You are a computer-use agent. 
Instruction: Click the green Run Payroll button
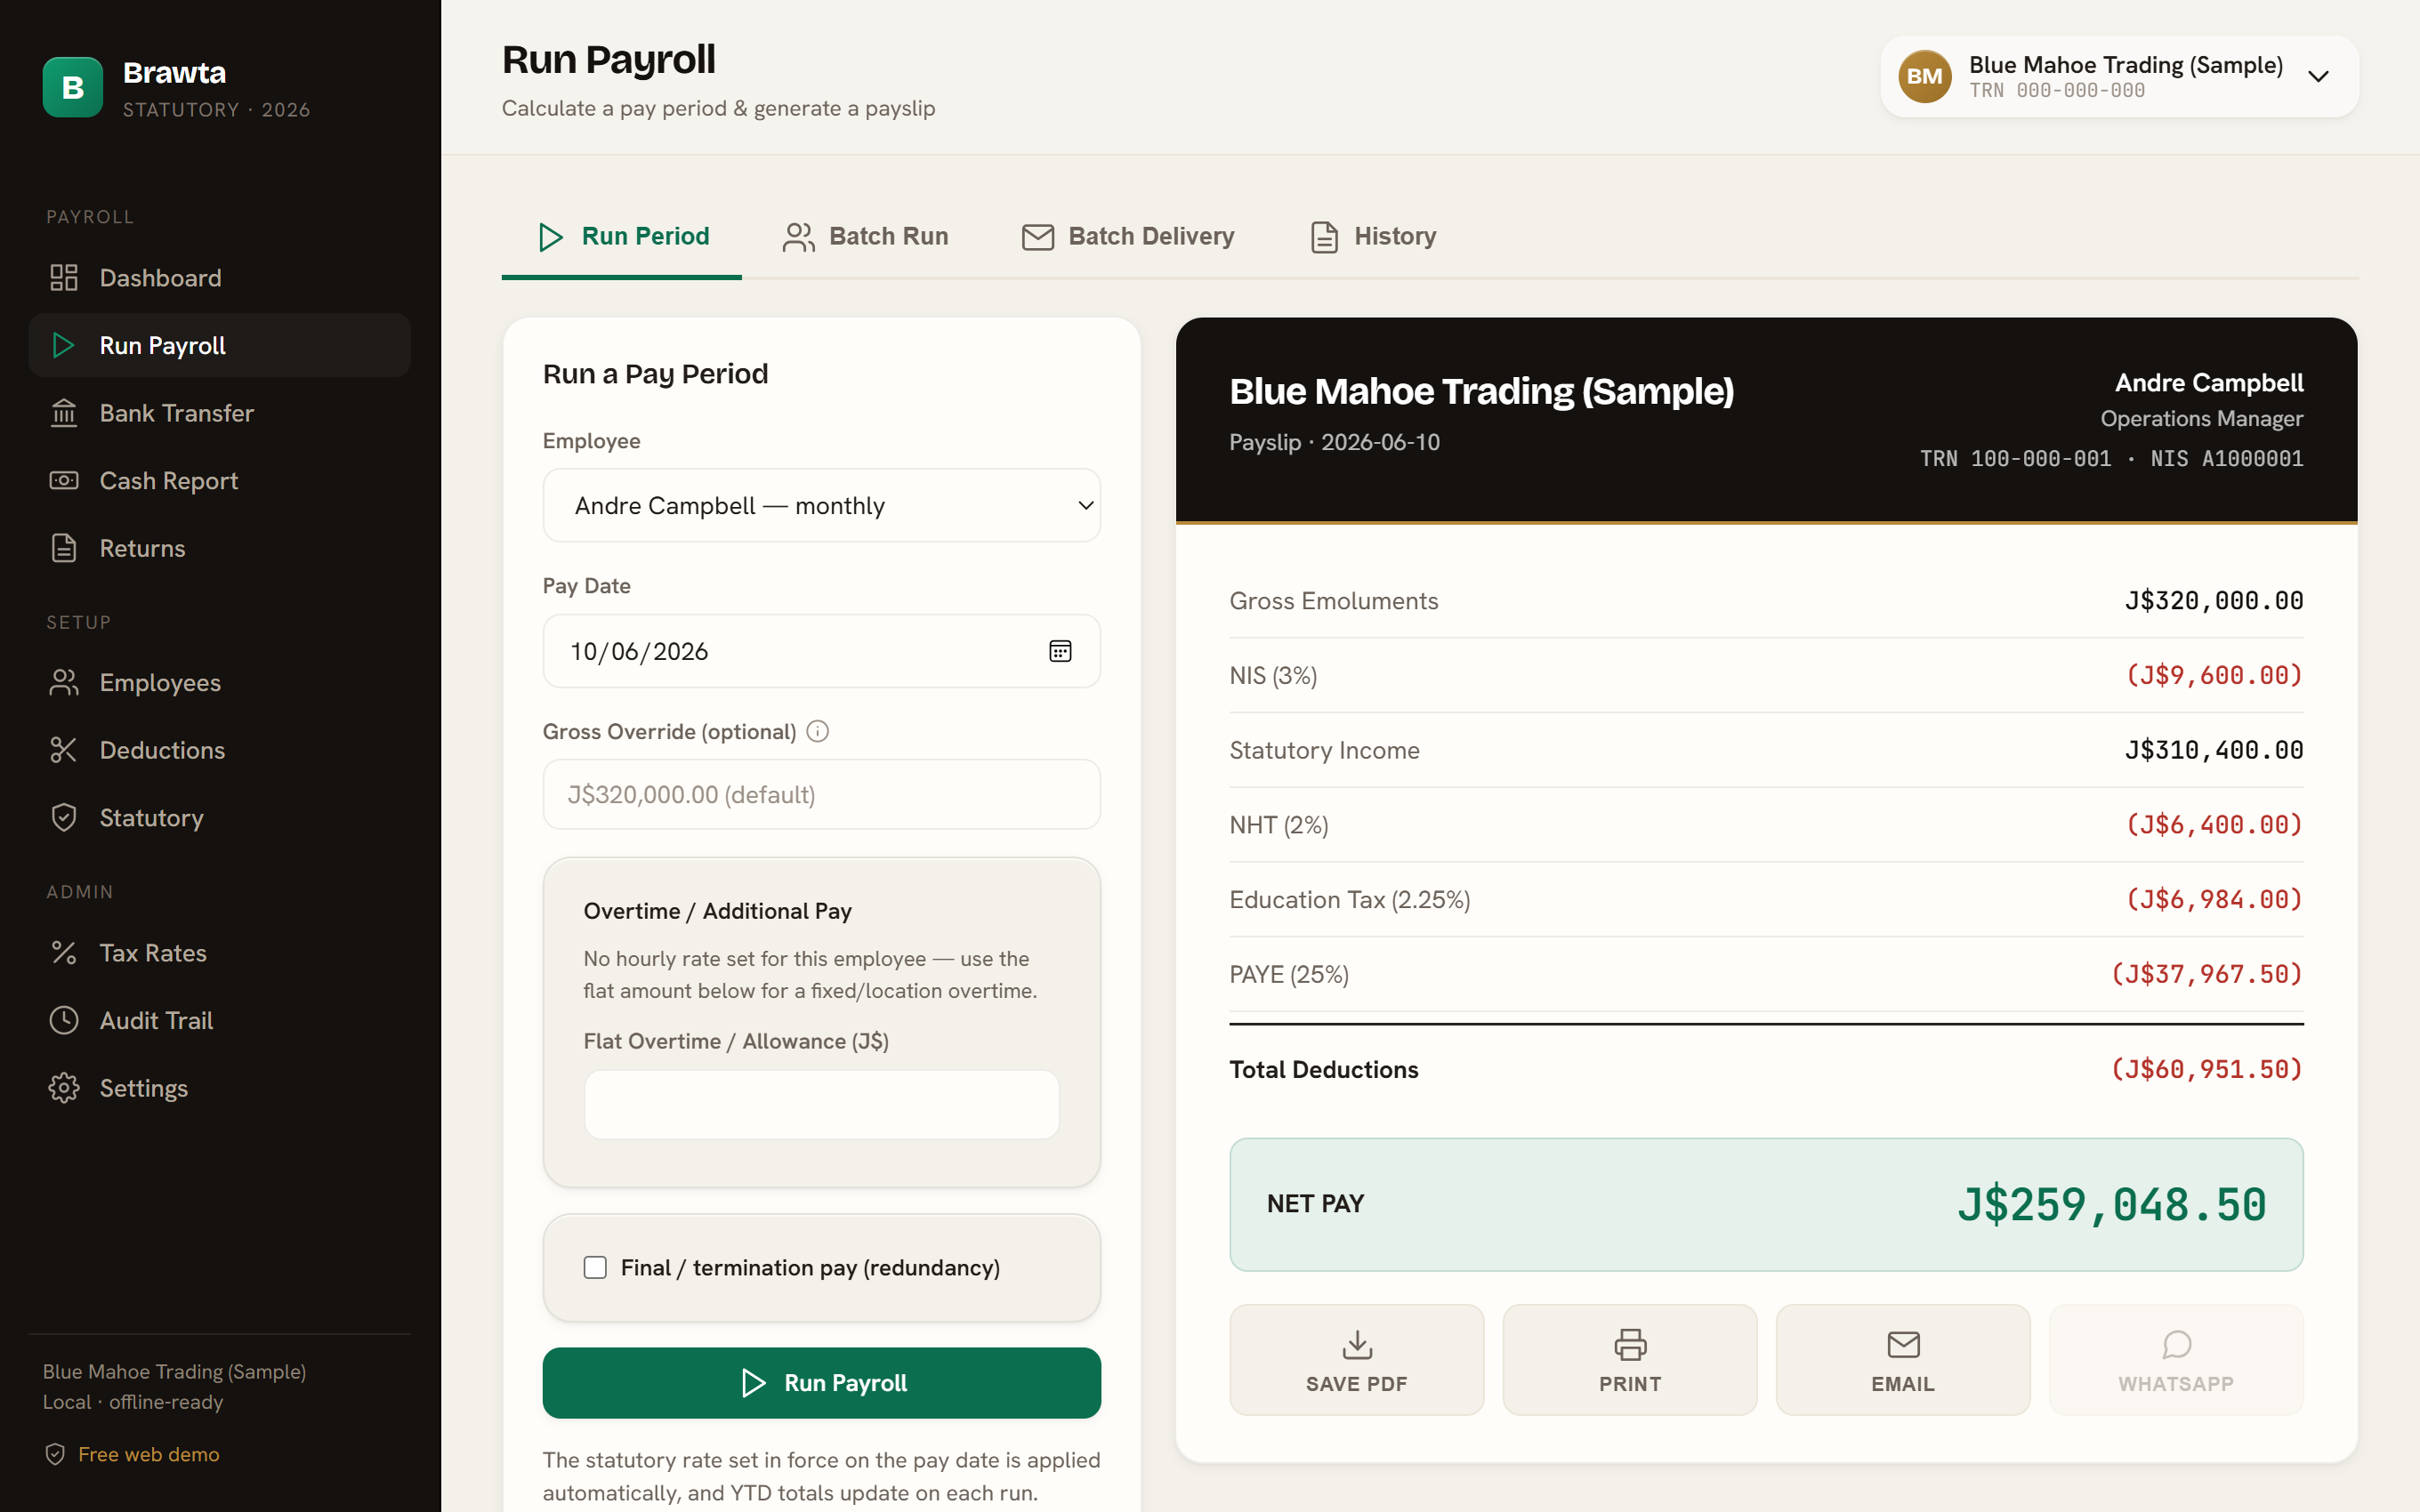tap(821, 1382)
